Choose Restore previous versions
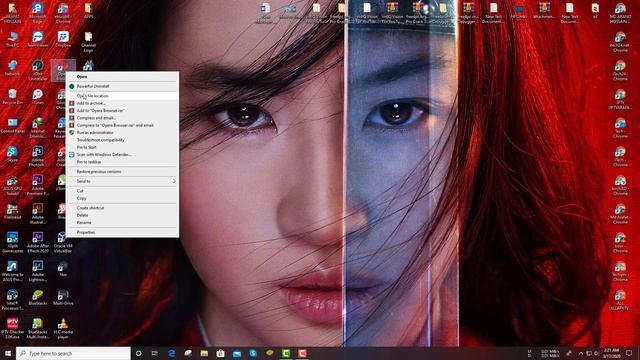 point(122,172)
